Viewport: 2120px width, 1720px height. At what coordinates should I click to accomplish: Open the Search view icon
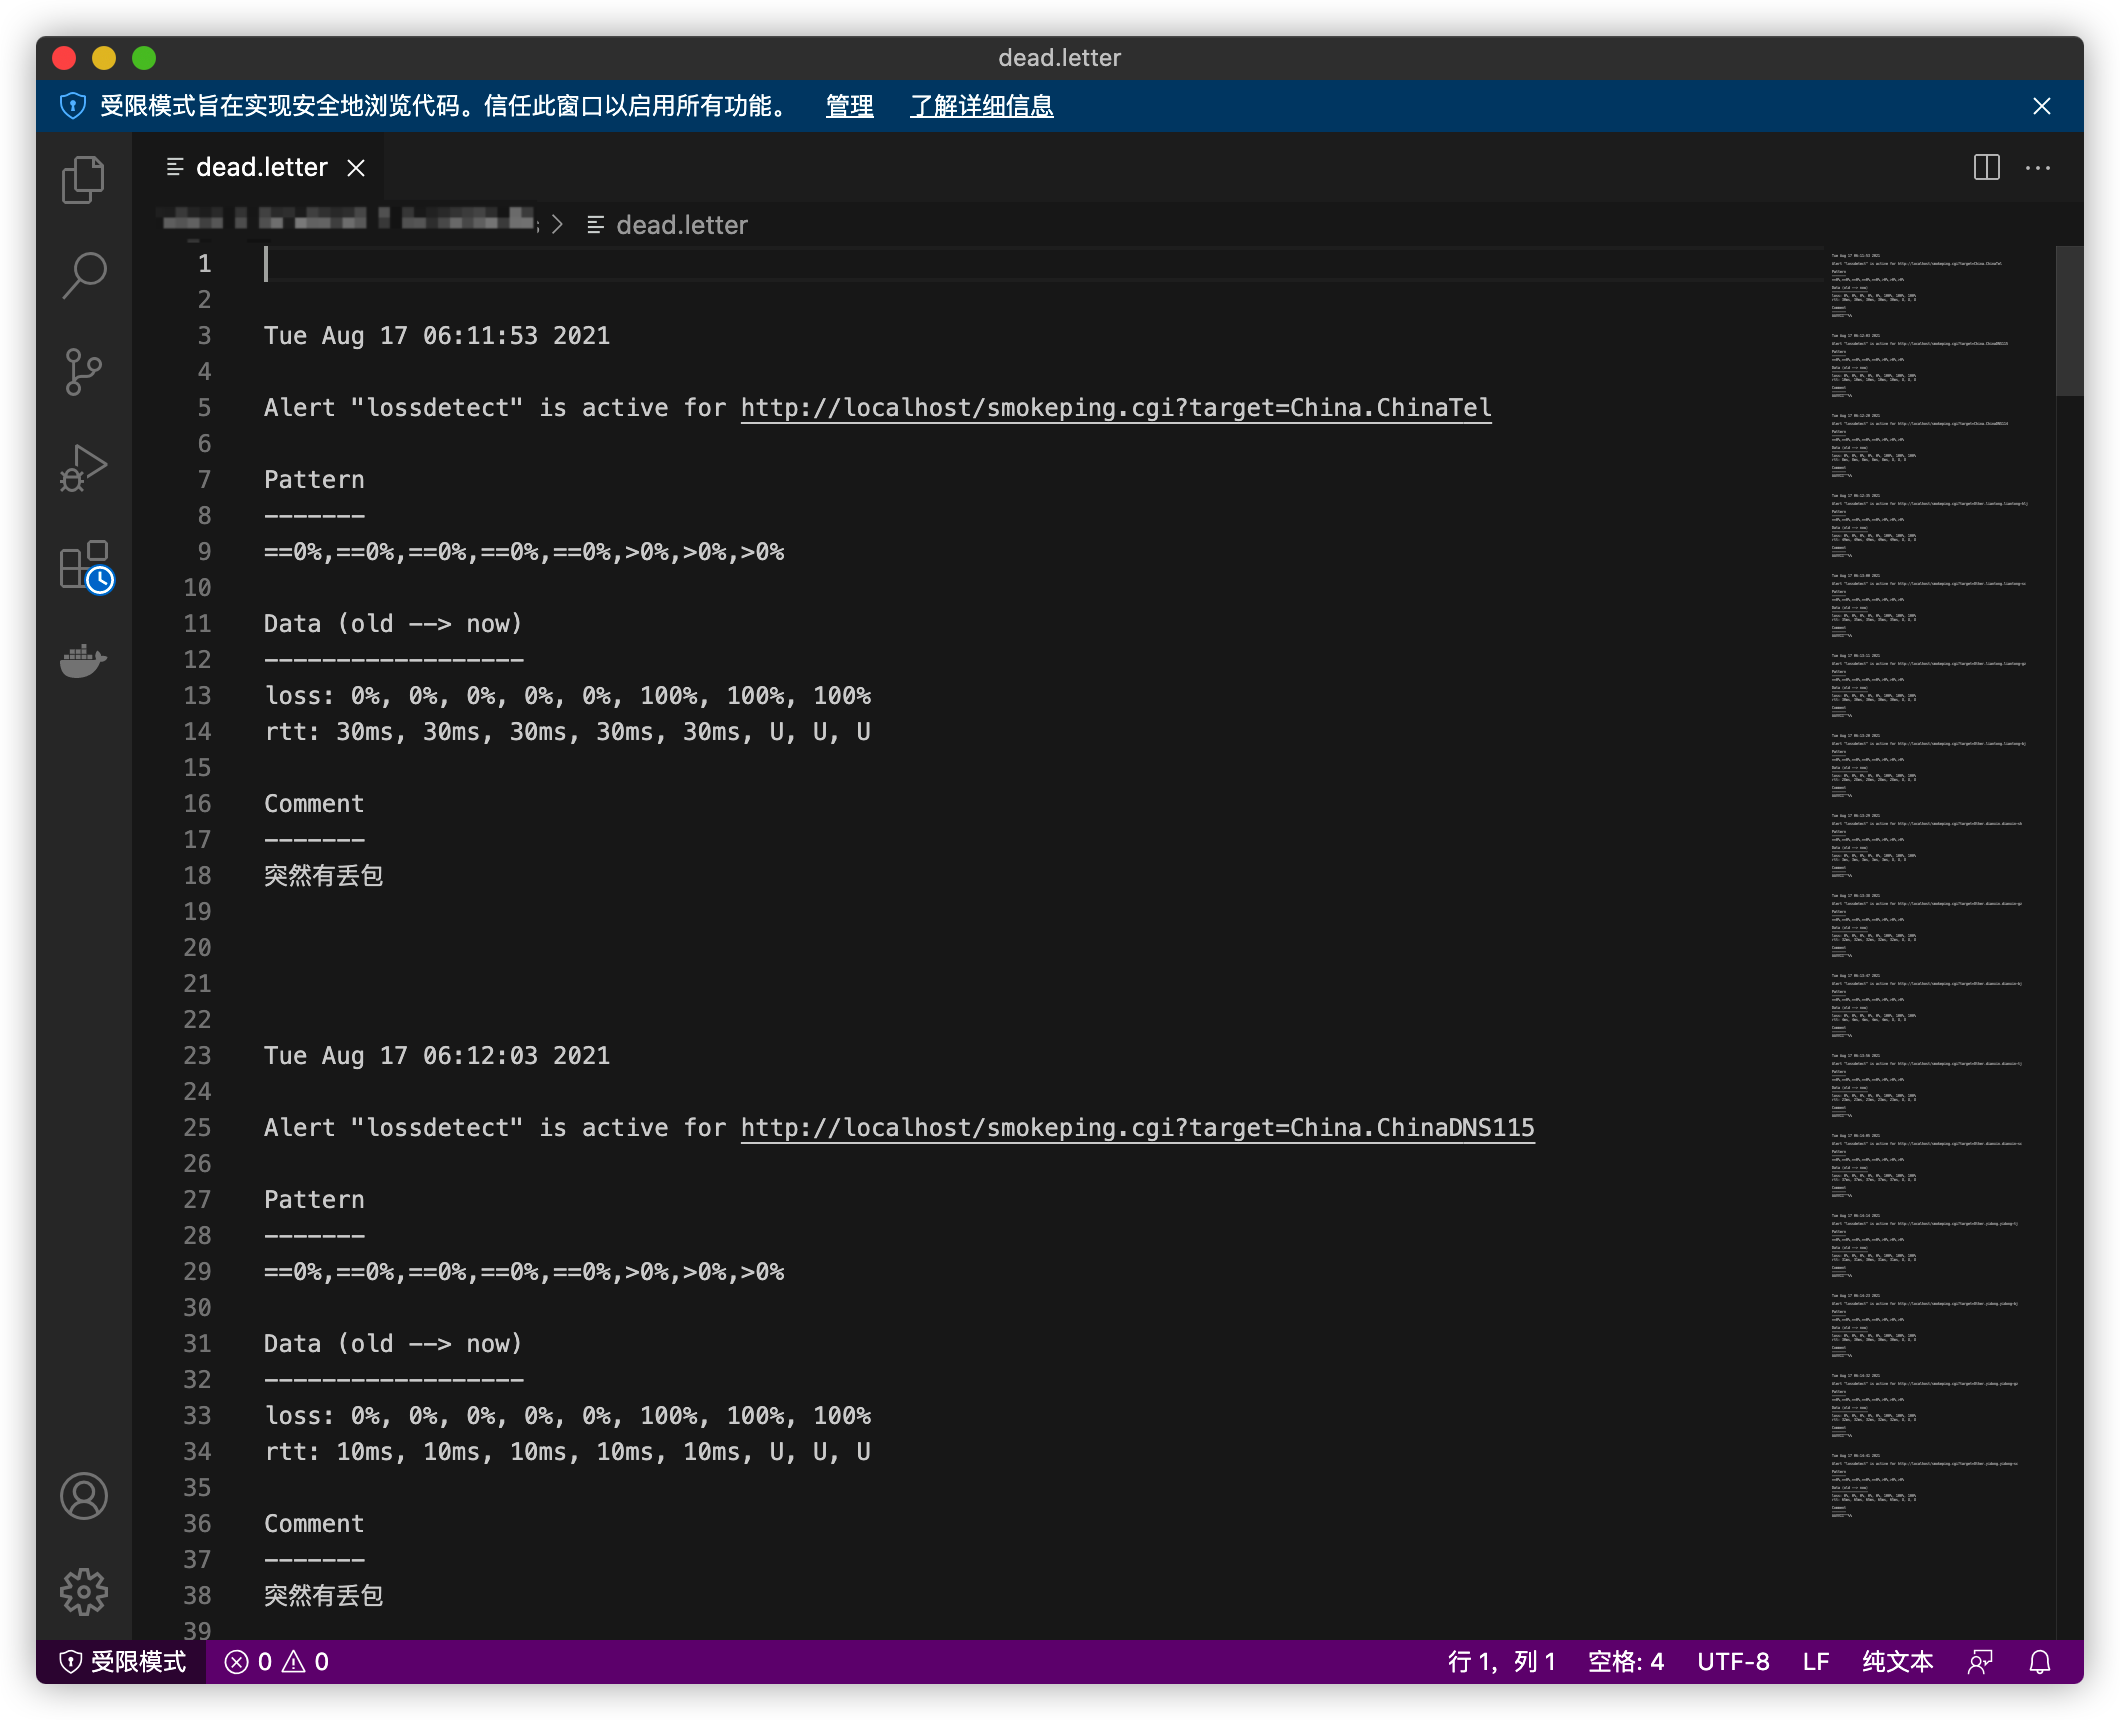tap(83, 275)
